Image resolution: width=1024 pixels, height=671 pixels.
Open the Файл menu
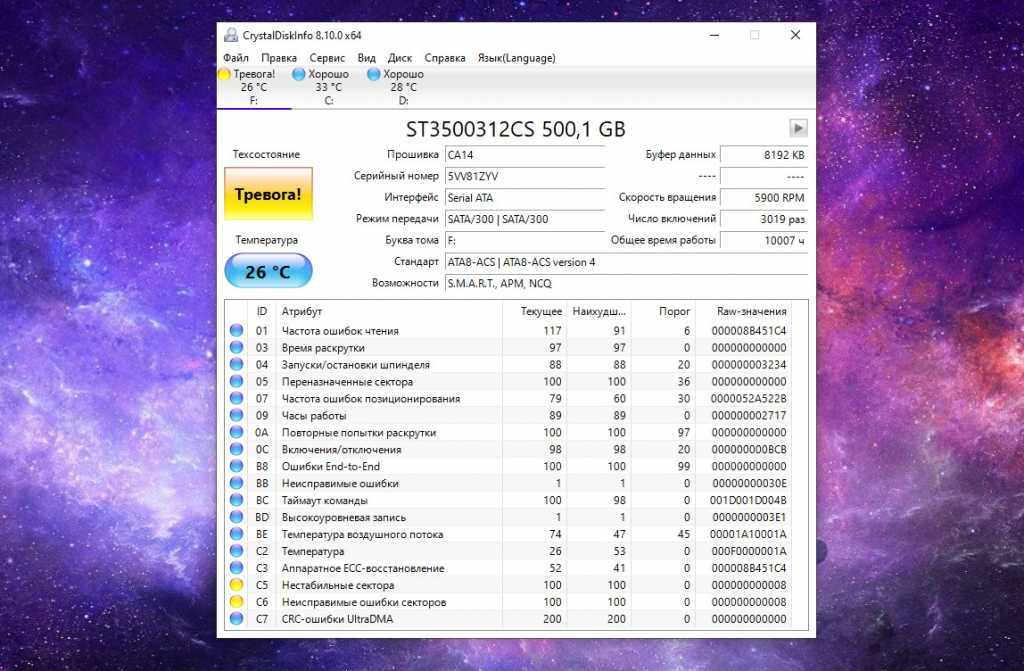click(237, 58)
